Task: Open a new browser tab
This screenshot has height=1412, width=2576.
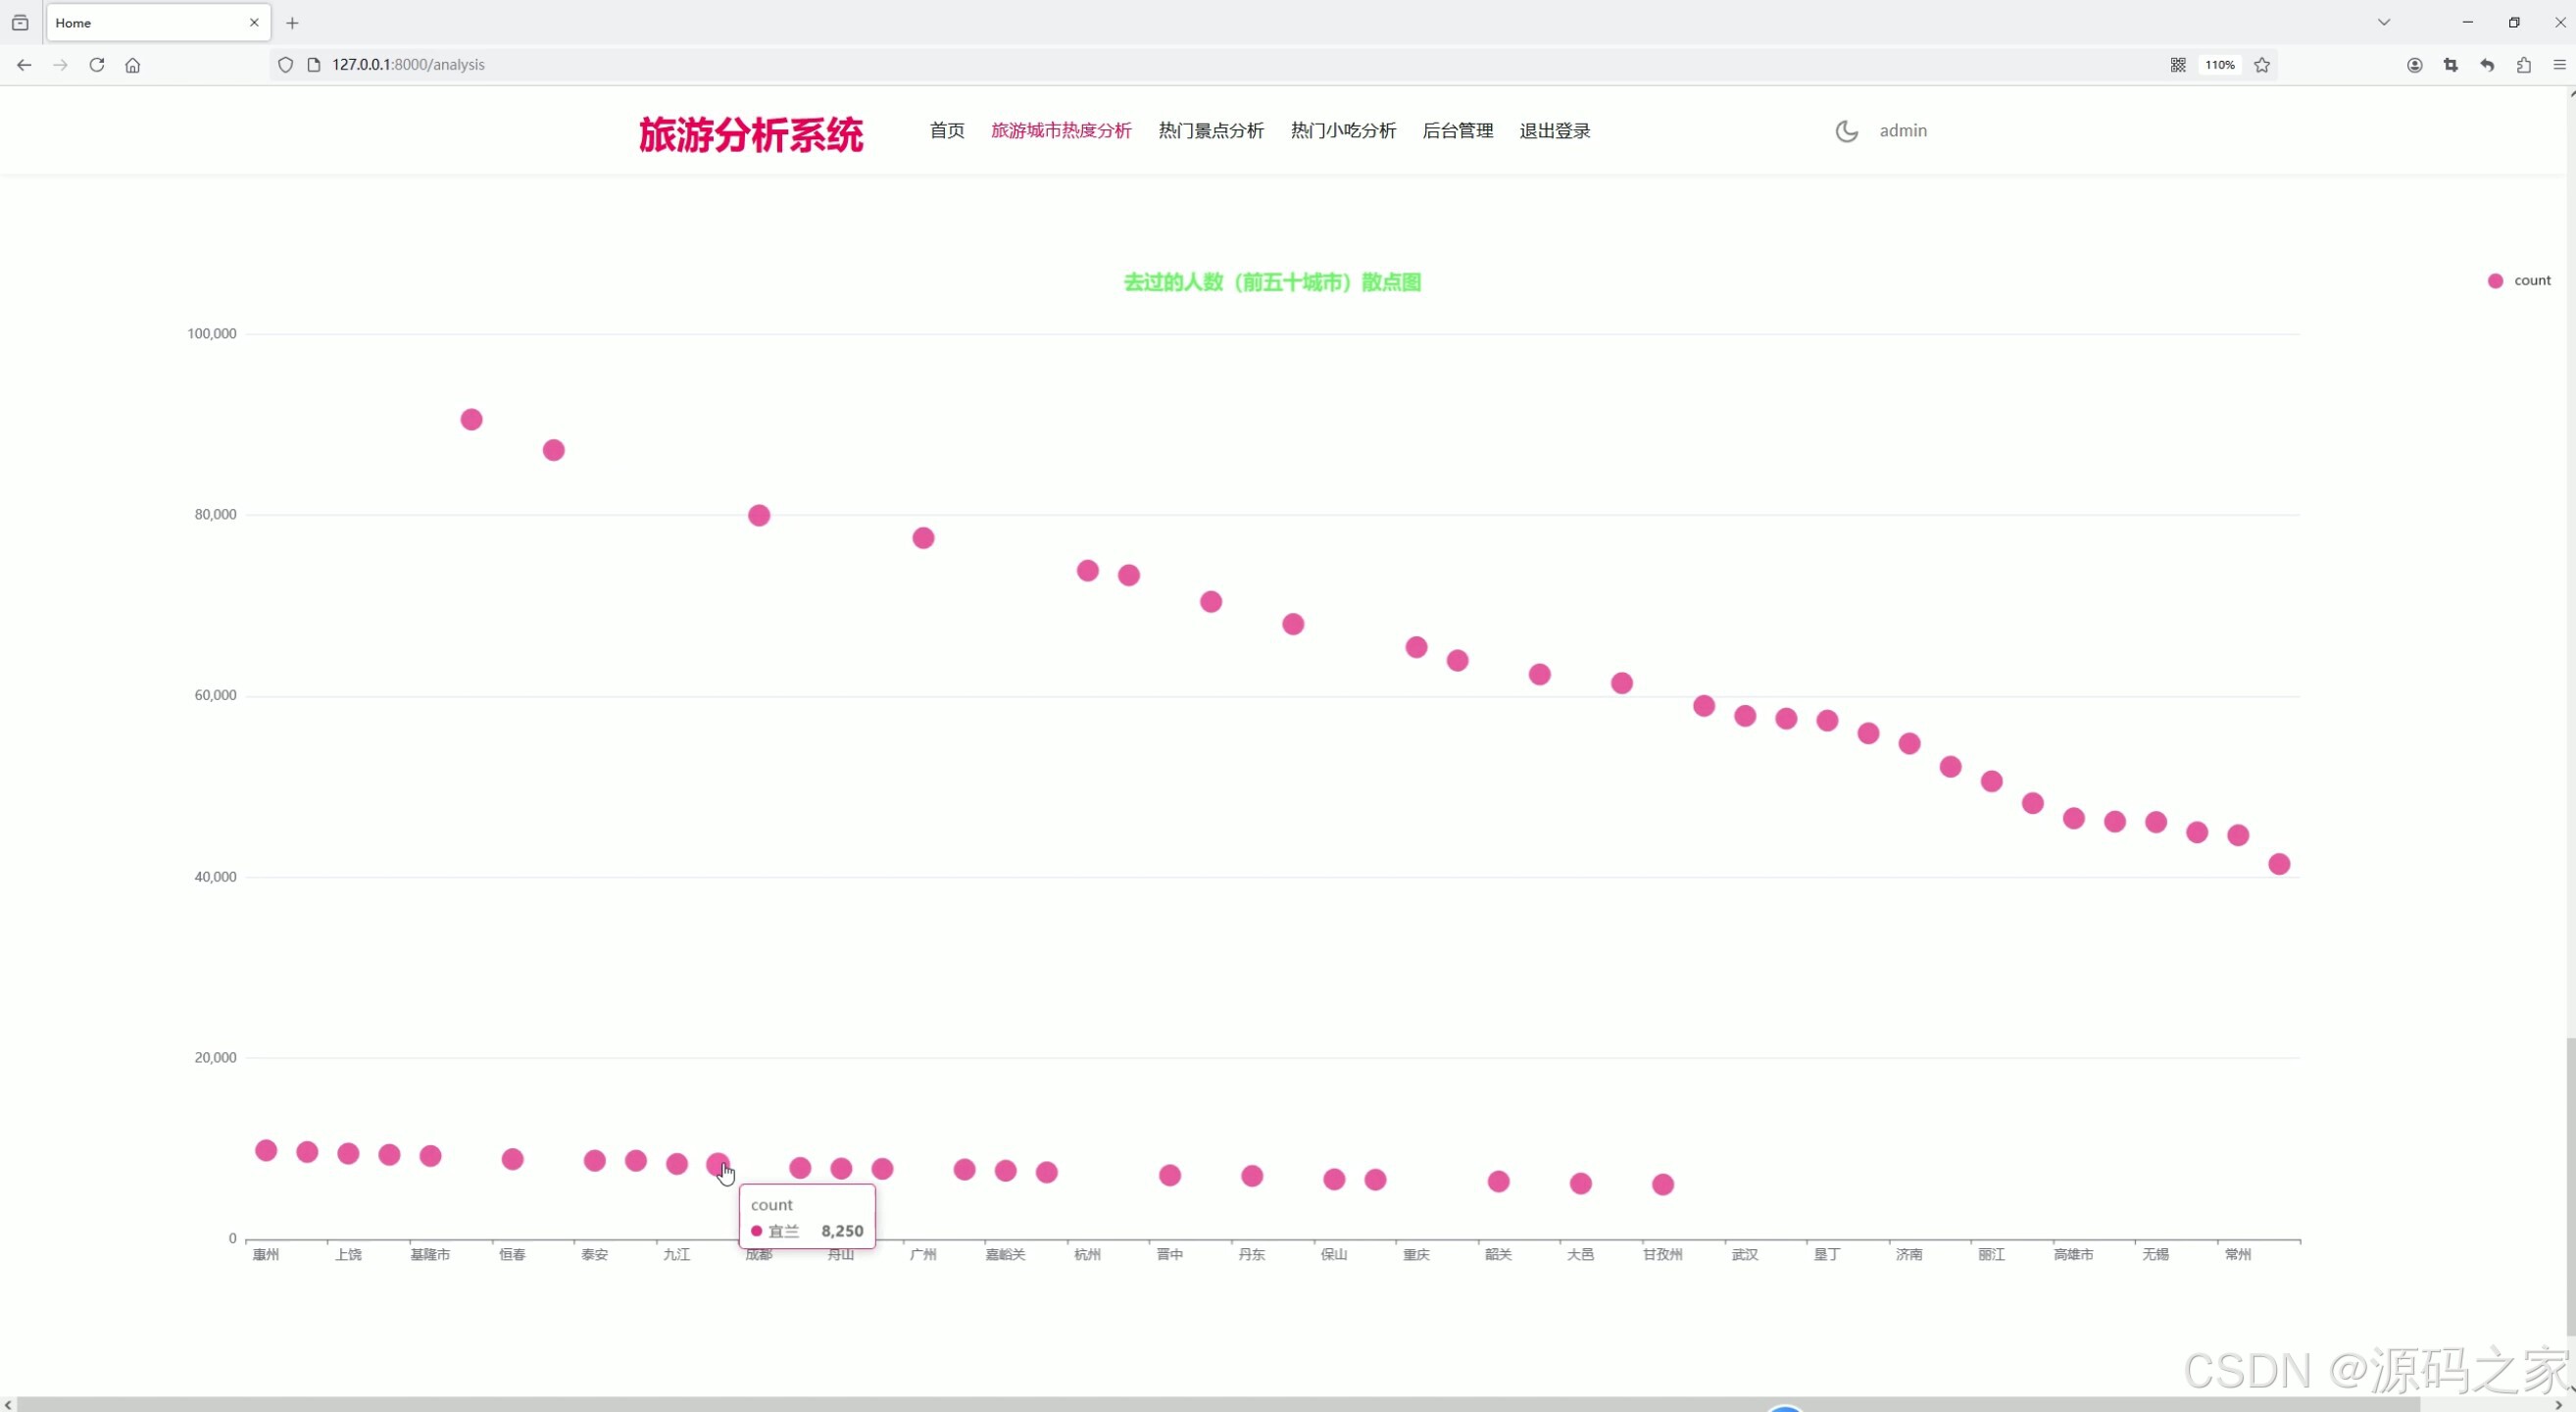Action: pos(292,23)
